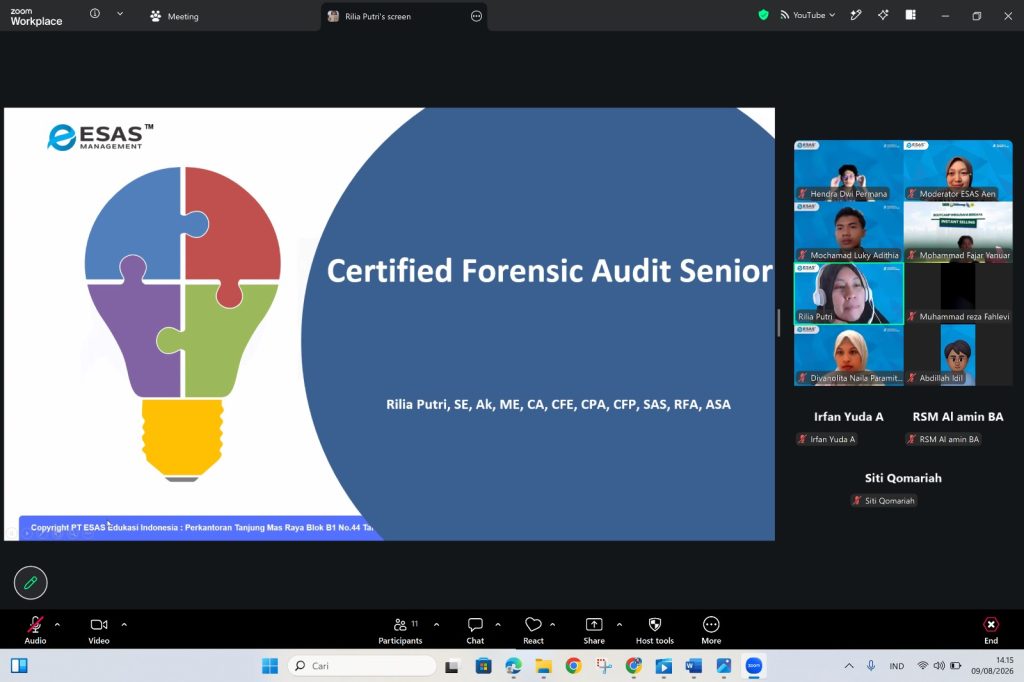Image resolution: width=1024 pixels, height=682 pixels.
Task: Open the Windows widgets panel icon
Action: tap(19, 666)
